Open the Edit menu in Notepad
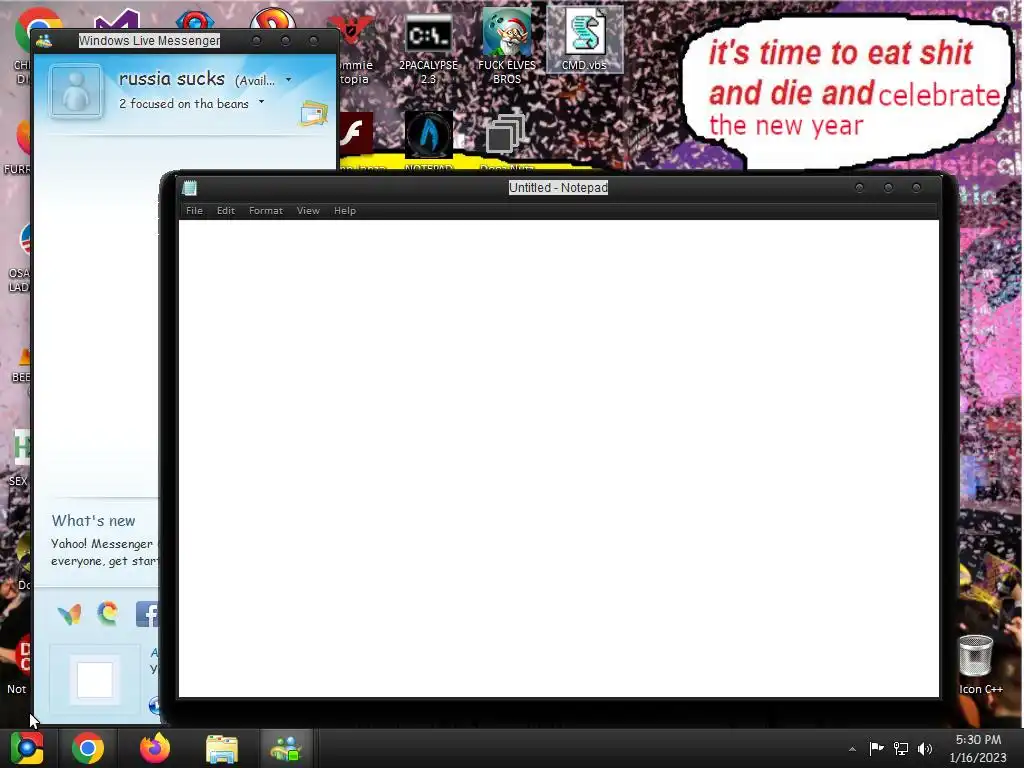This screenshot has height=768, width=1024. pos(225,210)
